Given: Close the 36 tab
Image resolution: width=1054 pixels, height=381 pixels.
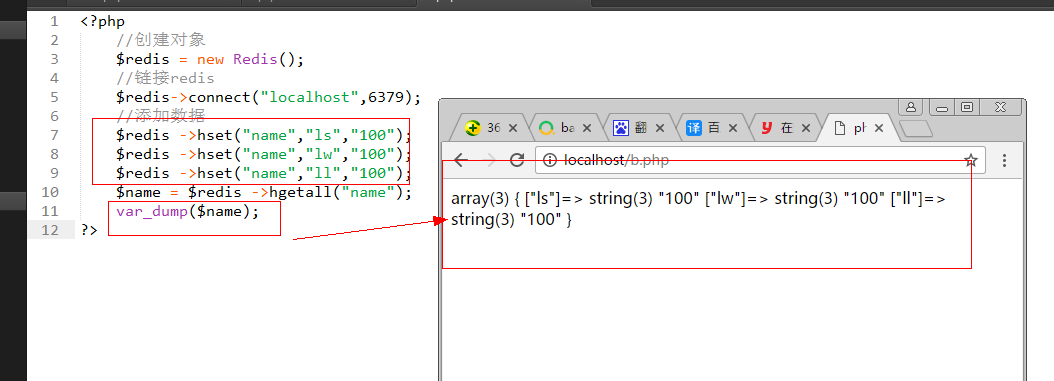Looking at the screenshot, I should pos(513,128).
